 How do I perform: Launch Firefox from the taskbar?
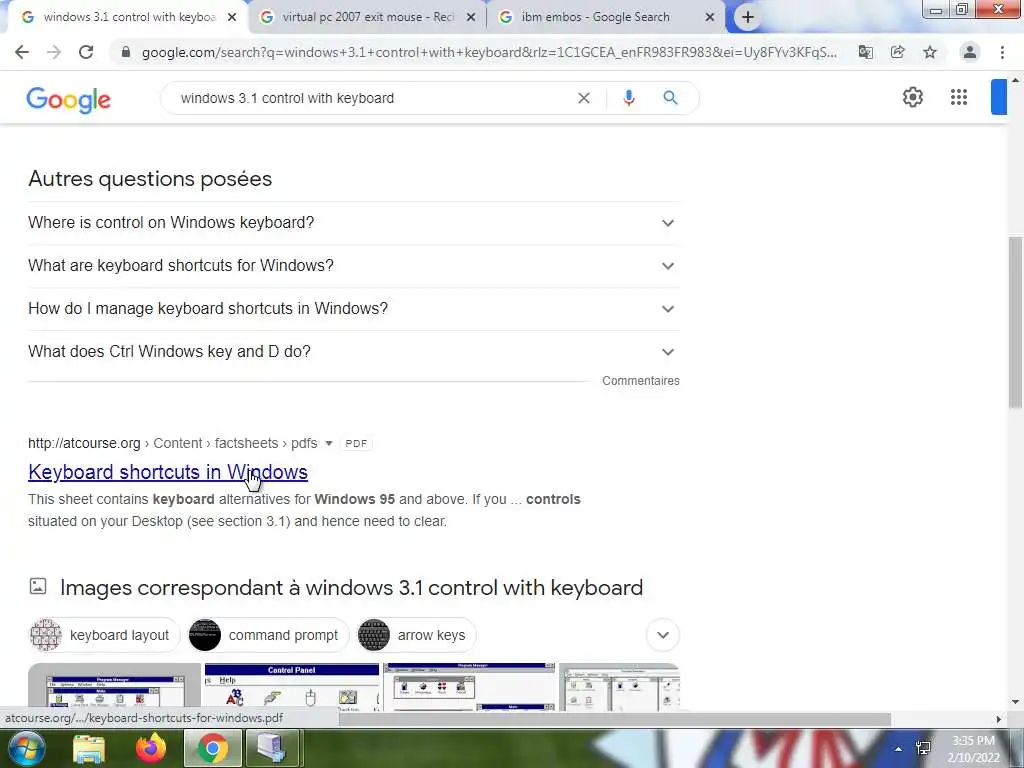[x=151, y=748]
